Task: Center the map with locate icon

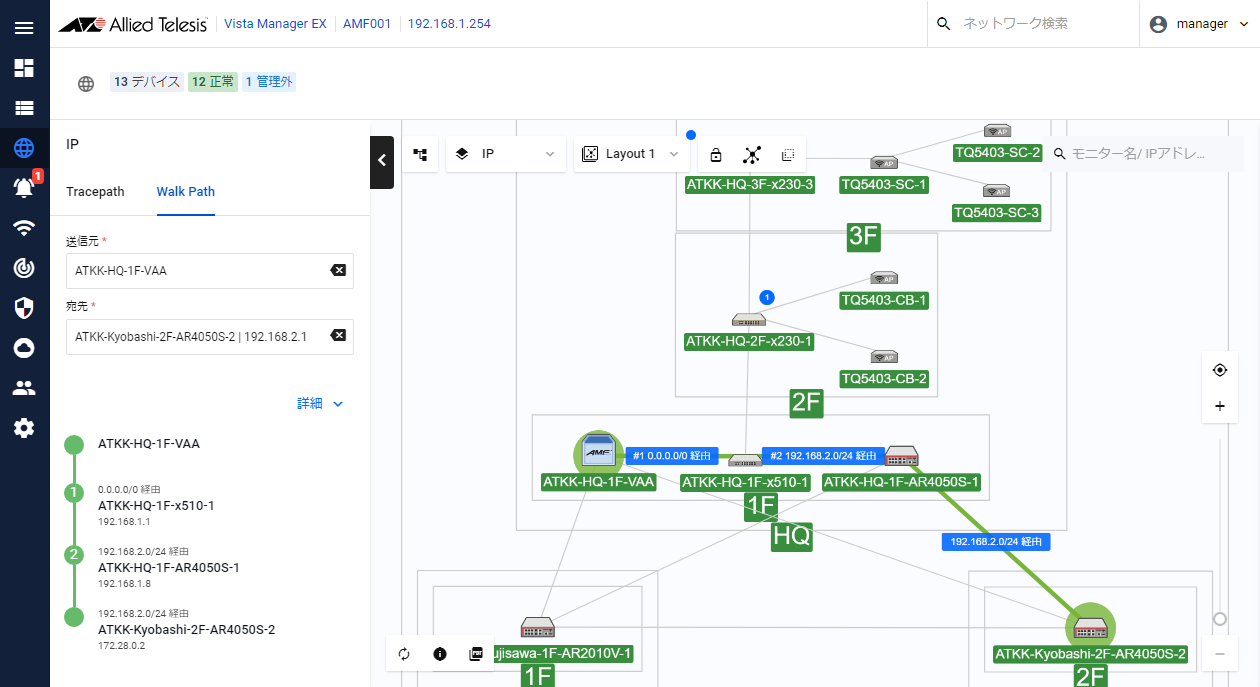Action: 1219,370
